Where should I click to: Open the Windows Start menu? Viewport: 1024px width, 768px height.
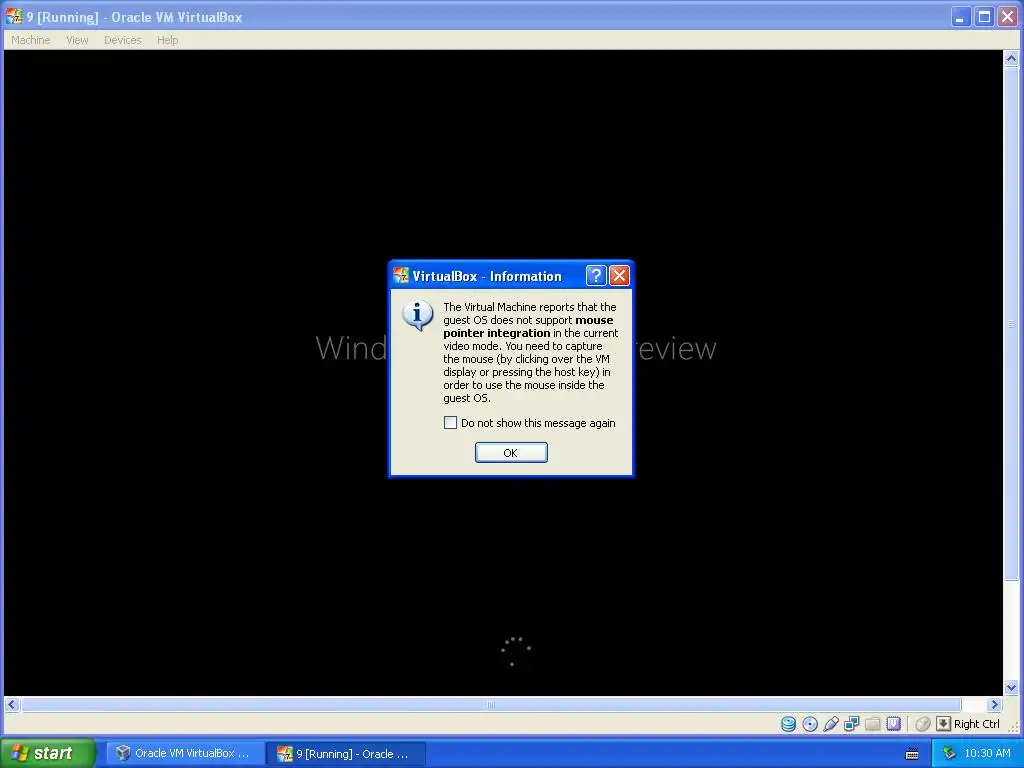tap(47, 753)
